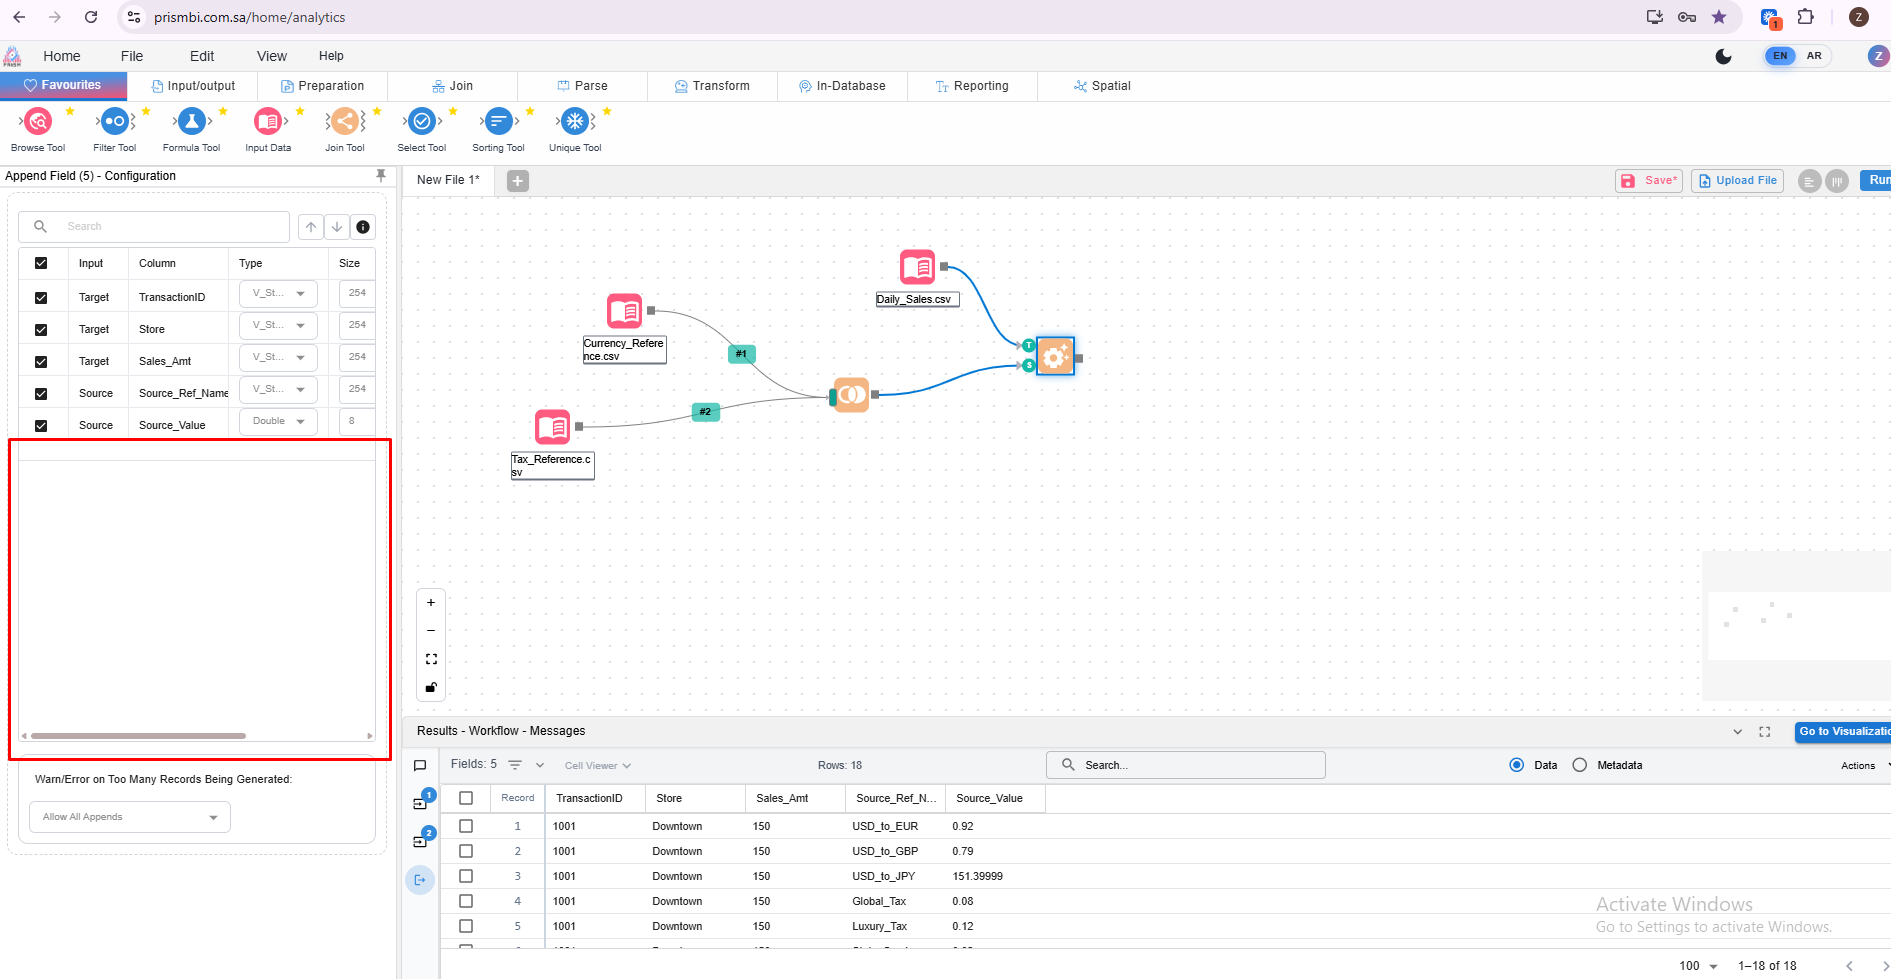The height and width of the screenshot is (979, 1891).
Task: Click the Upload File button
Action: tap(1737, 181)
